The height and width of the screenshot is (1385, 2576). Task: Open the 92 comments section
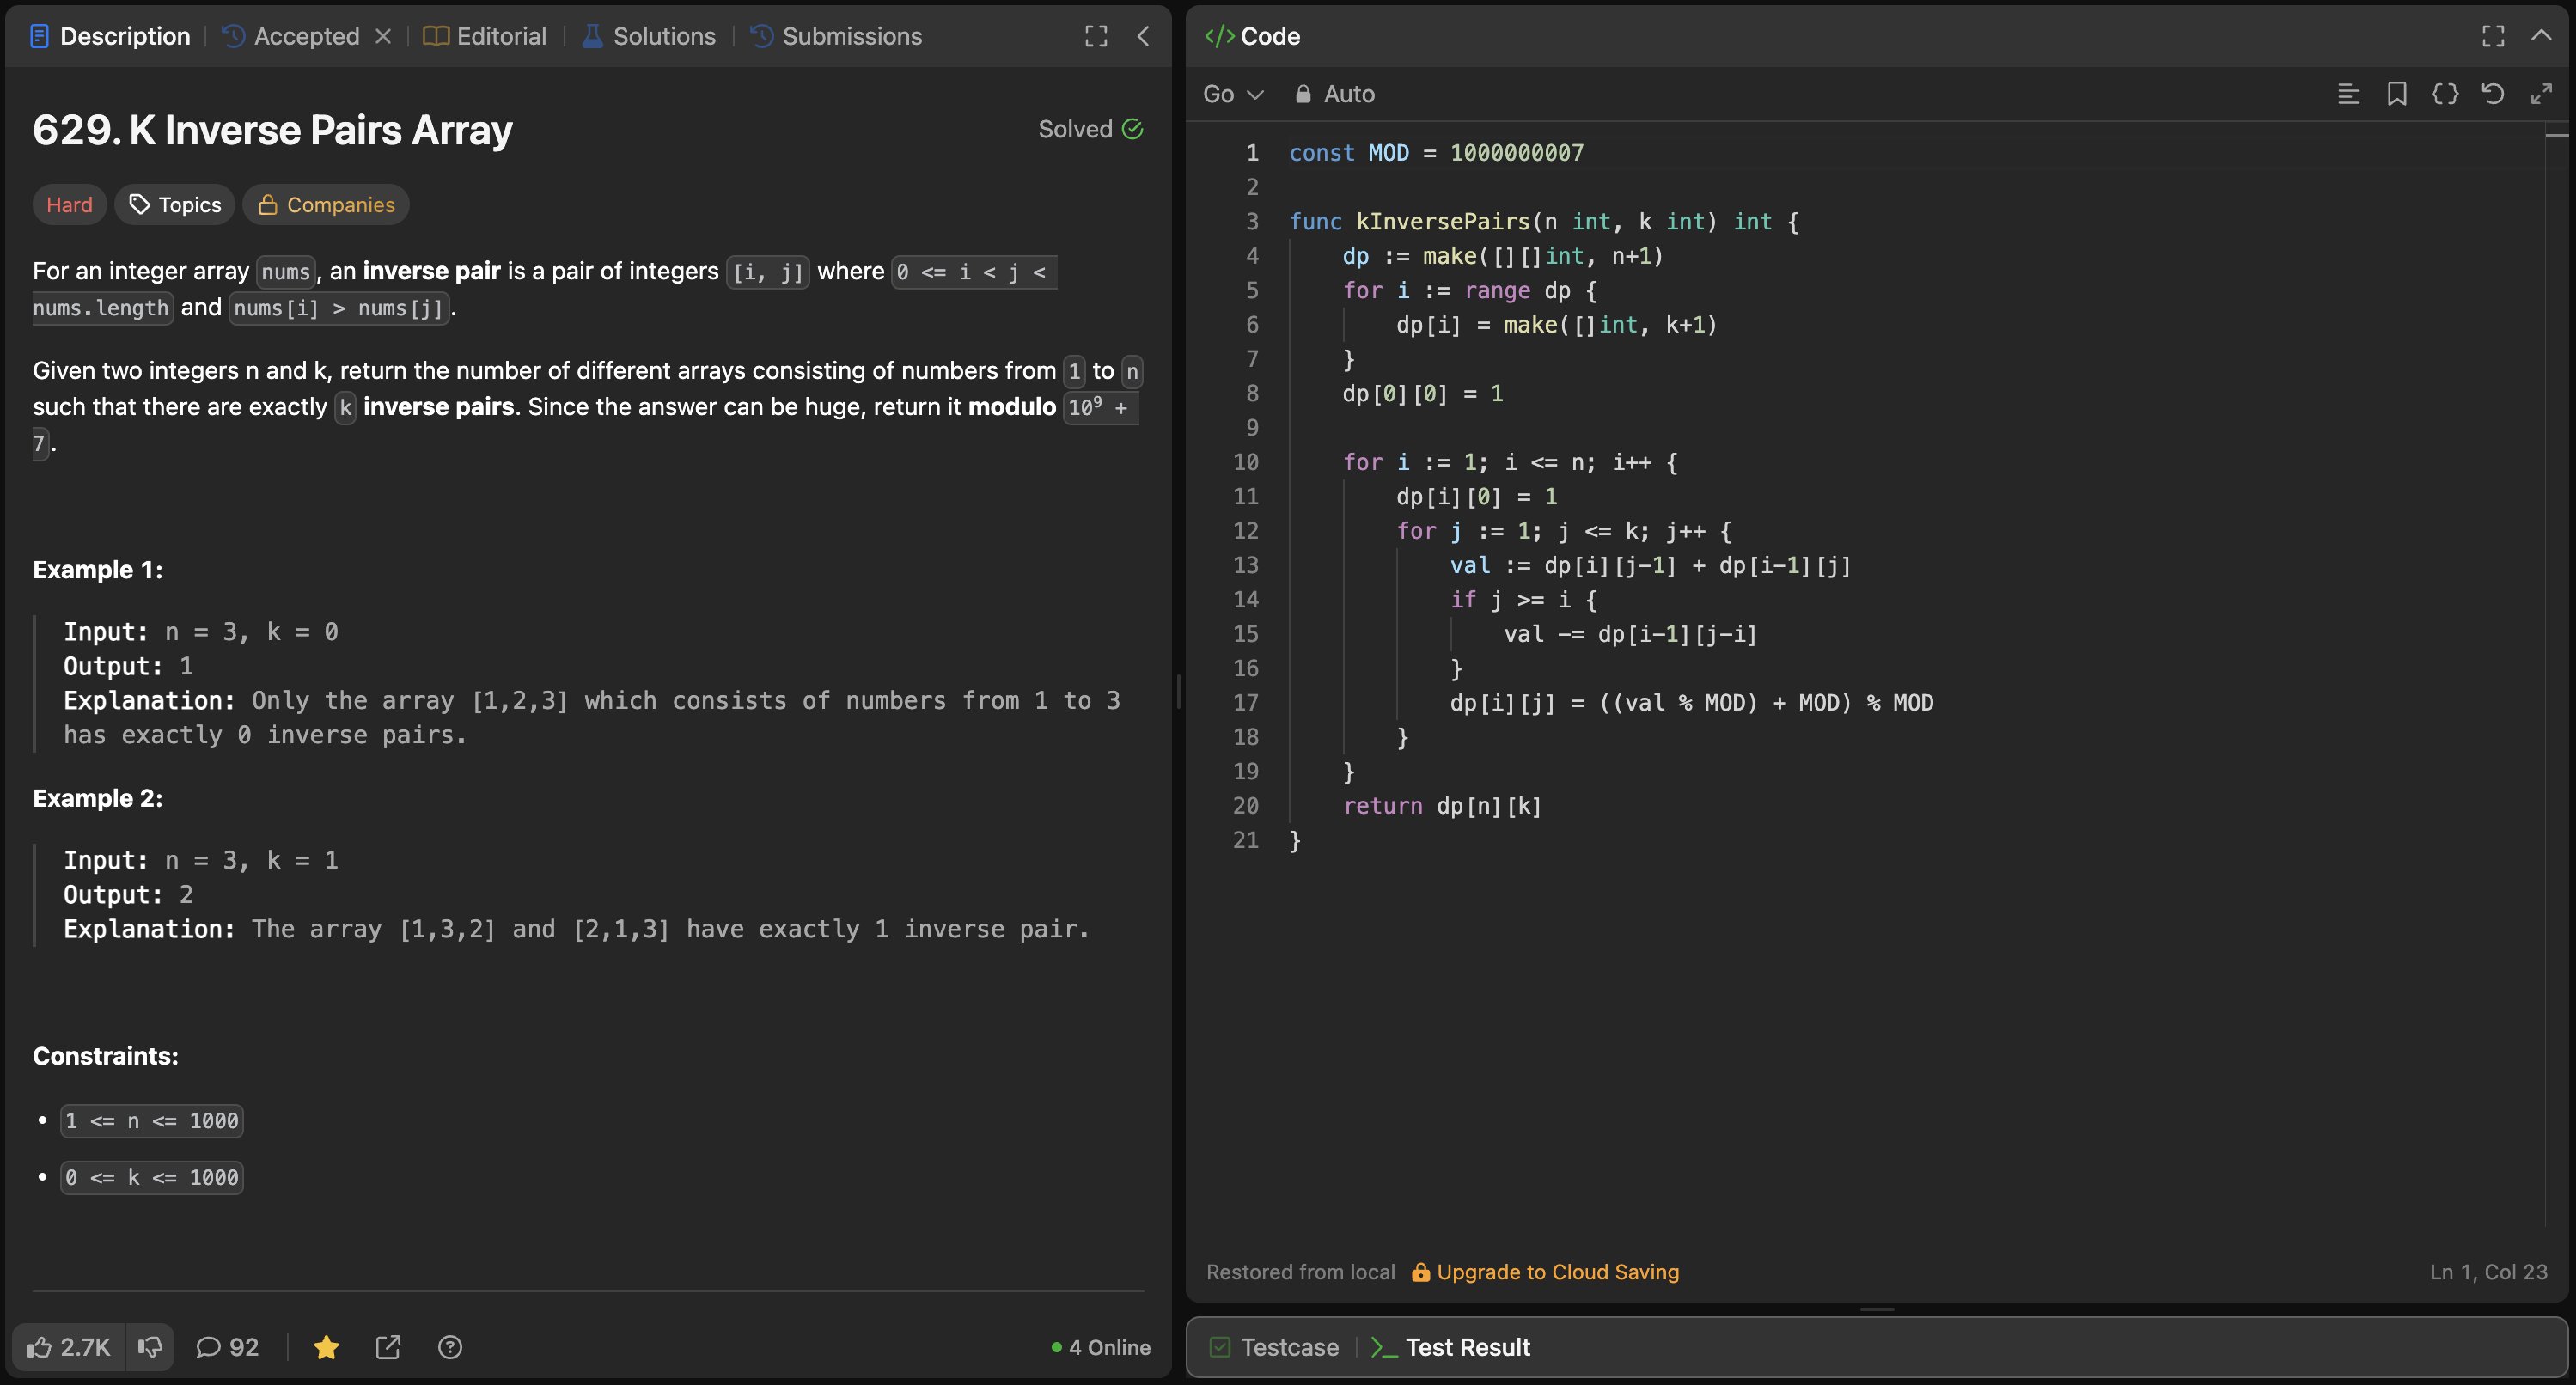coord(227,1347)
